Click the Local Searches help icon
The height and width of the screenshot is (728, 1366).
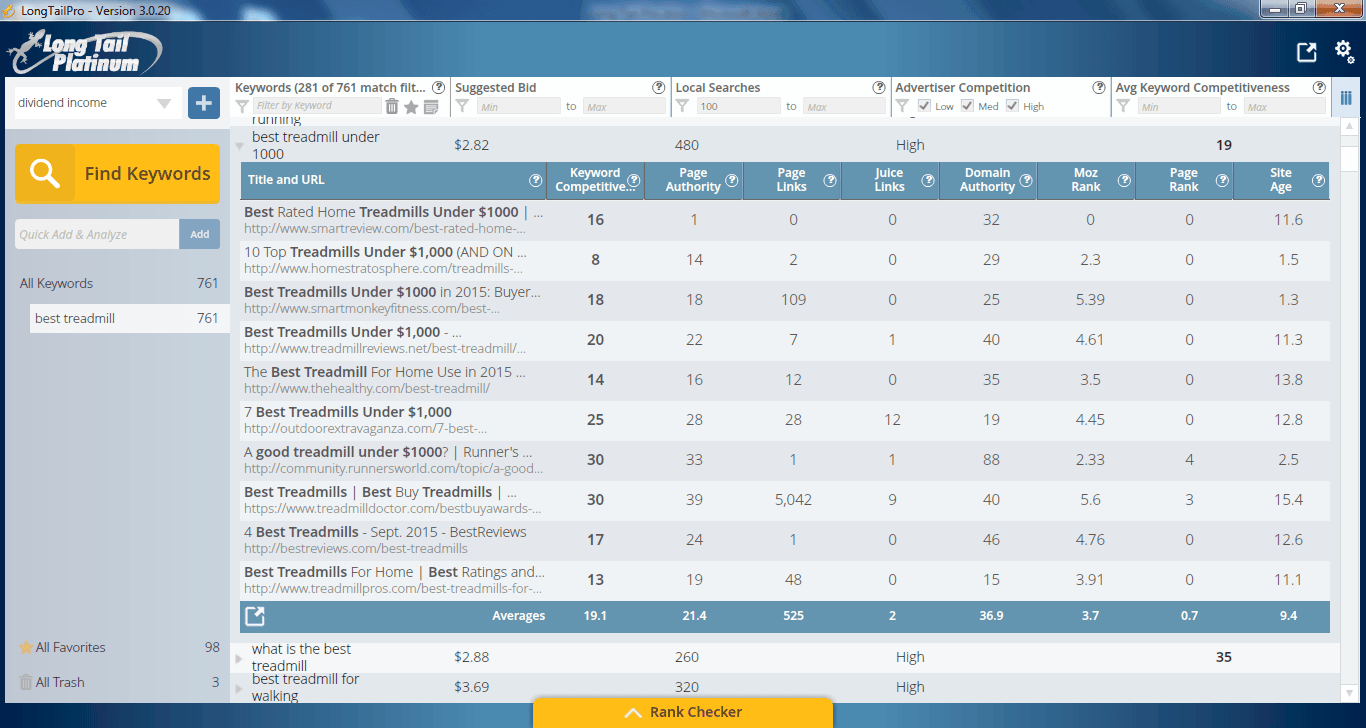tap(879, 88)
